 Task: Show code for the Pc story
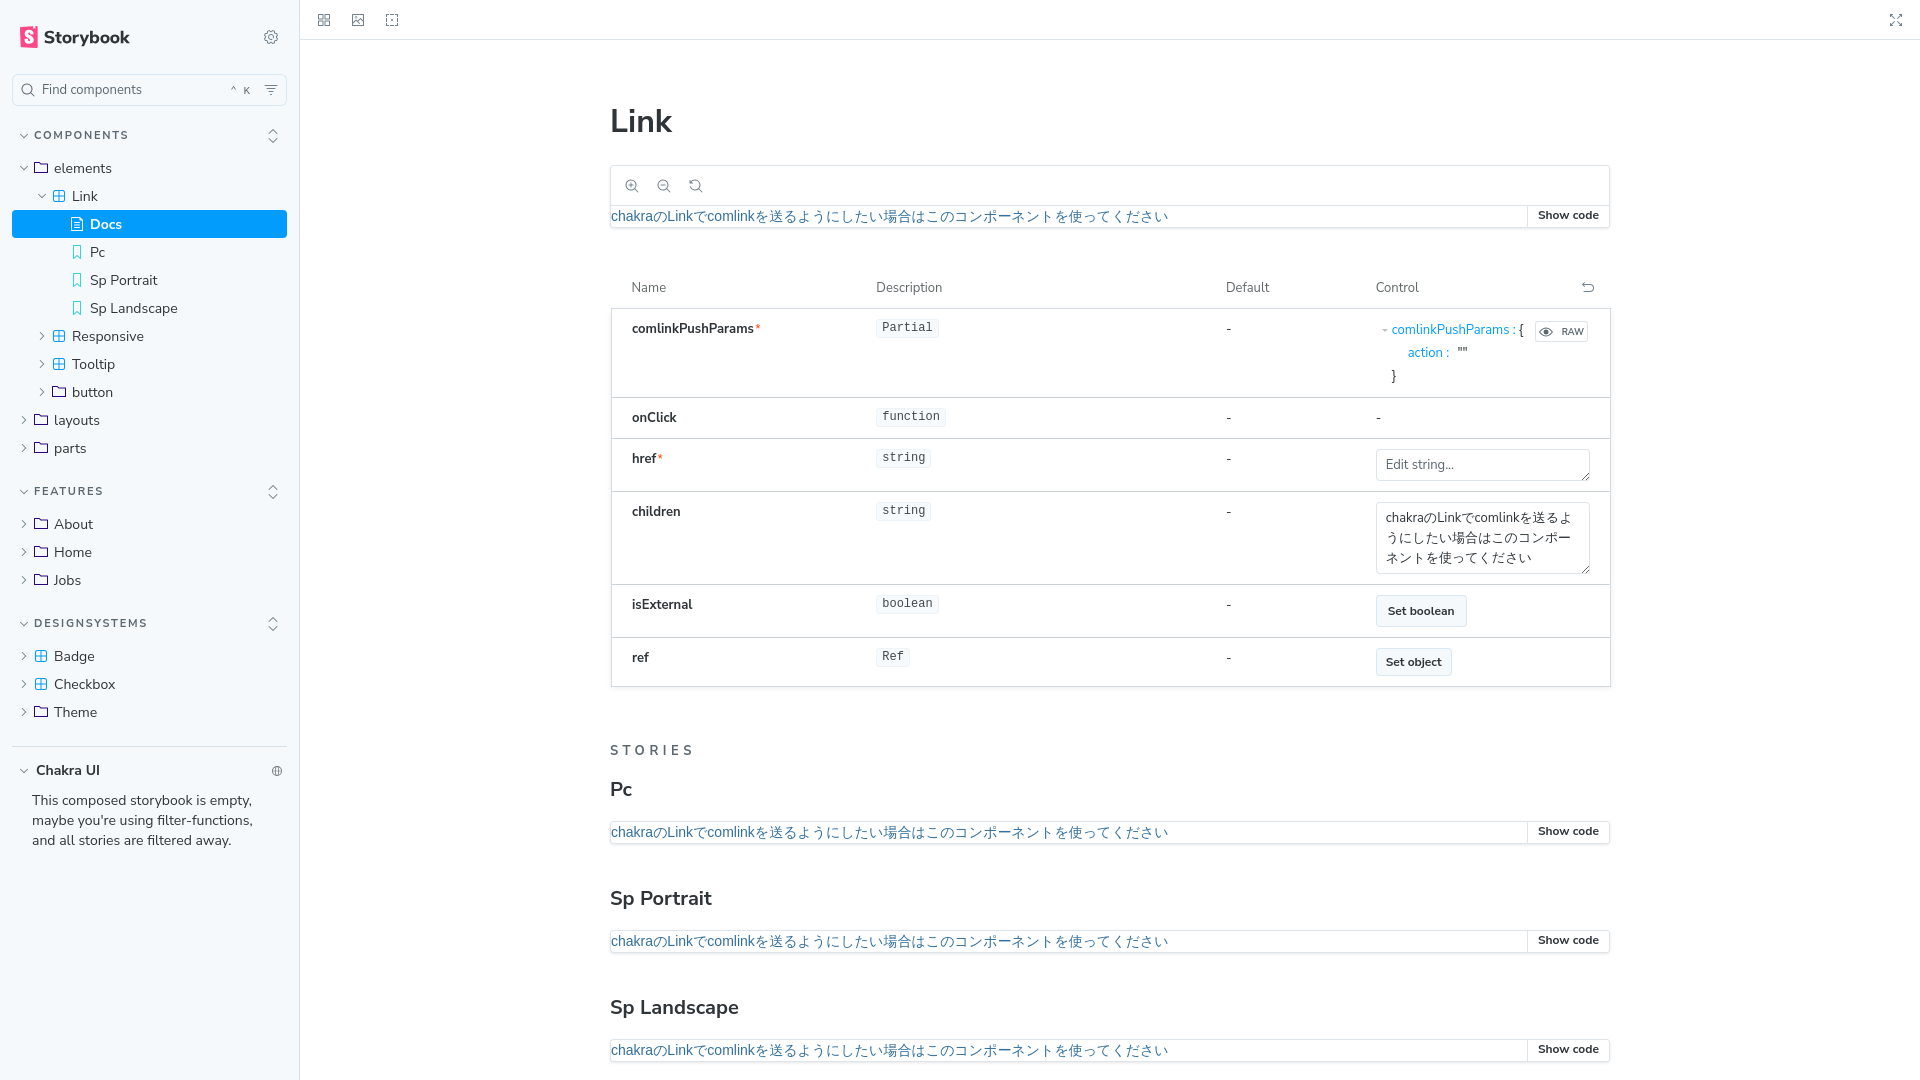tap(1568, 832)
